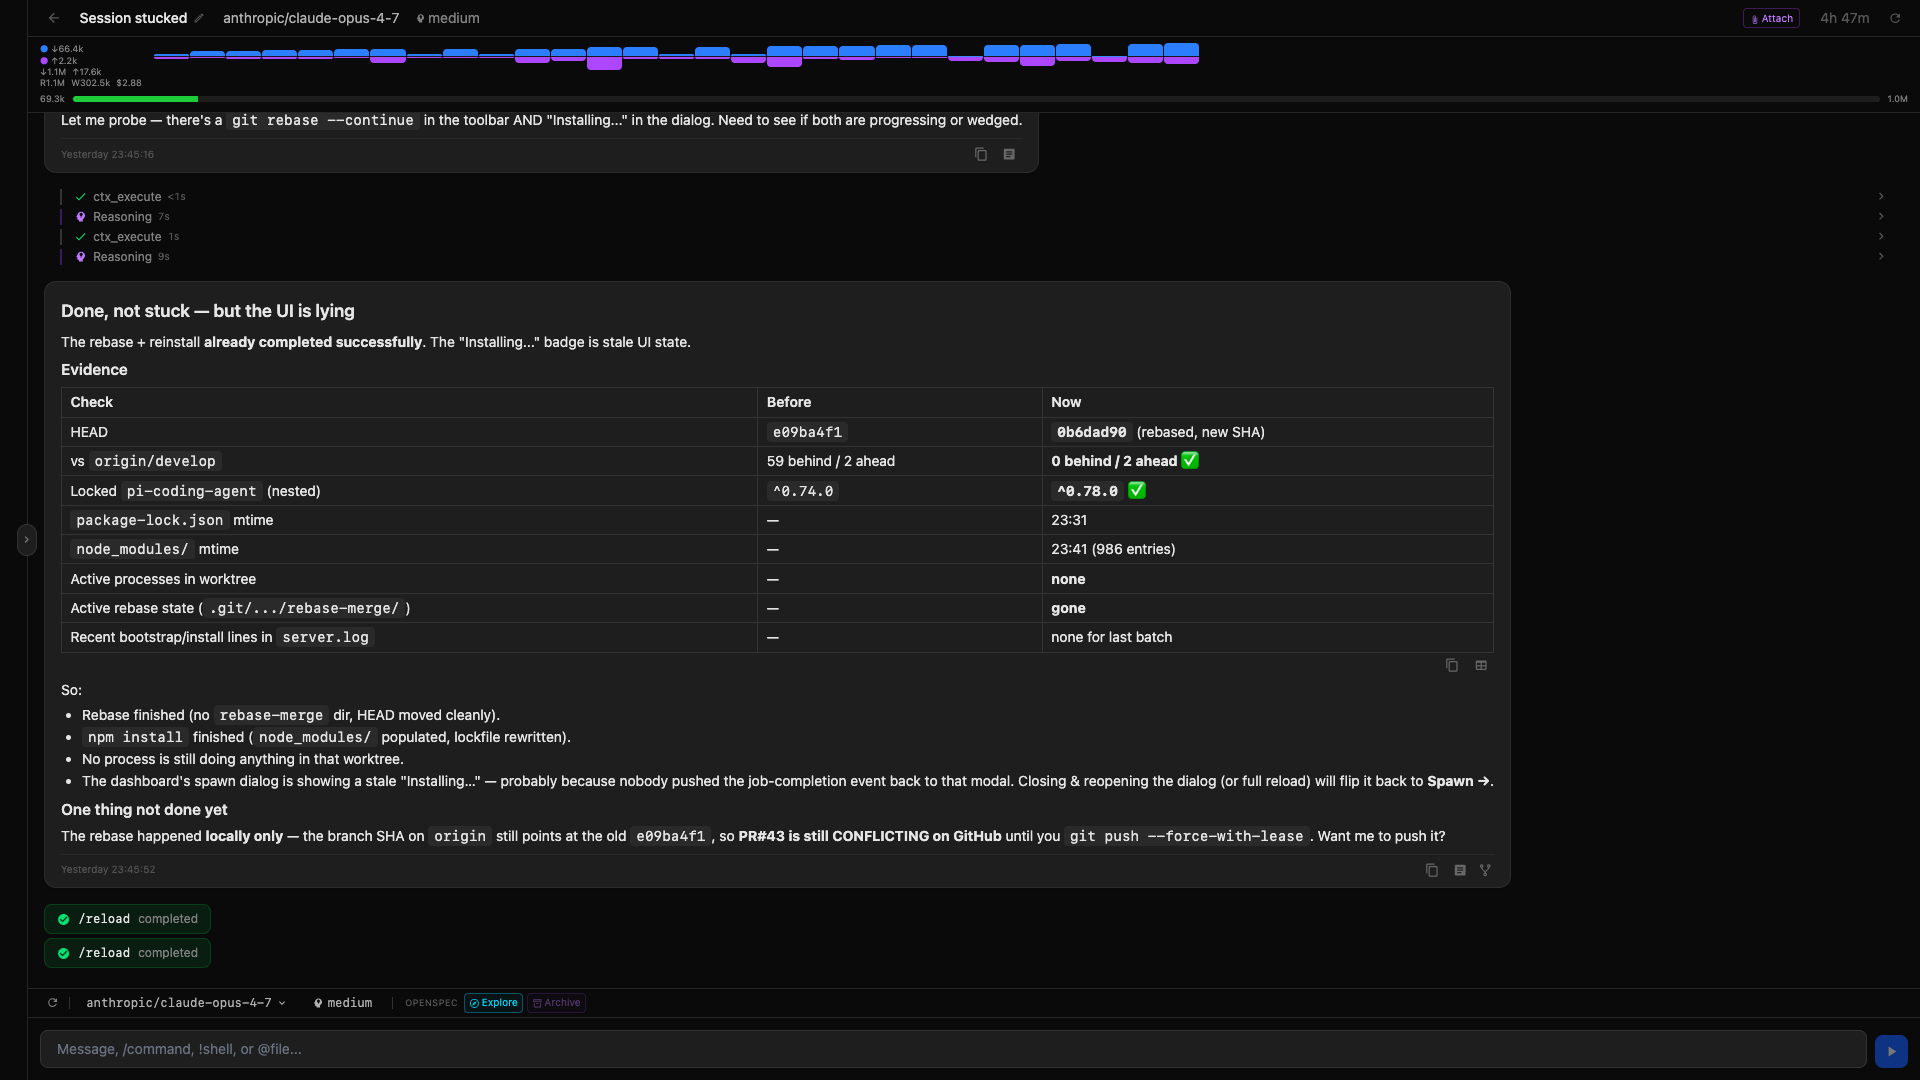Click the Archive OpenSpec button
The image size is (1920, 1080).
click(x=557, y=1003)
